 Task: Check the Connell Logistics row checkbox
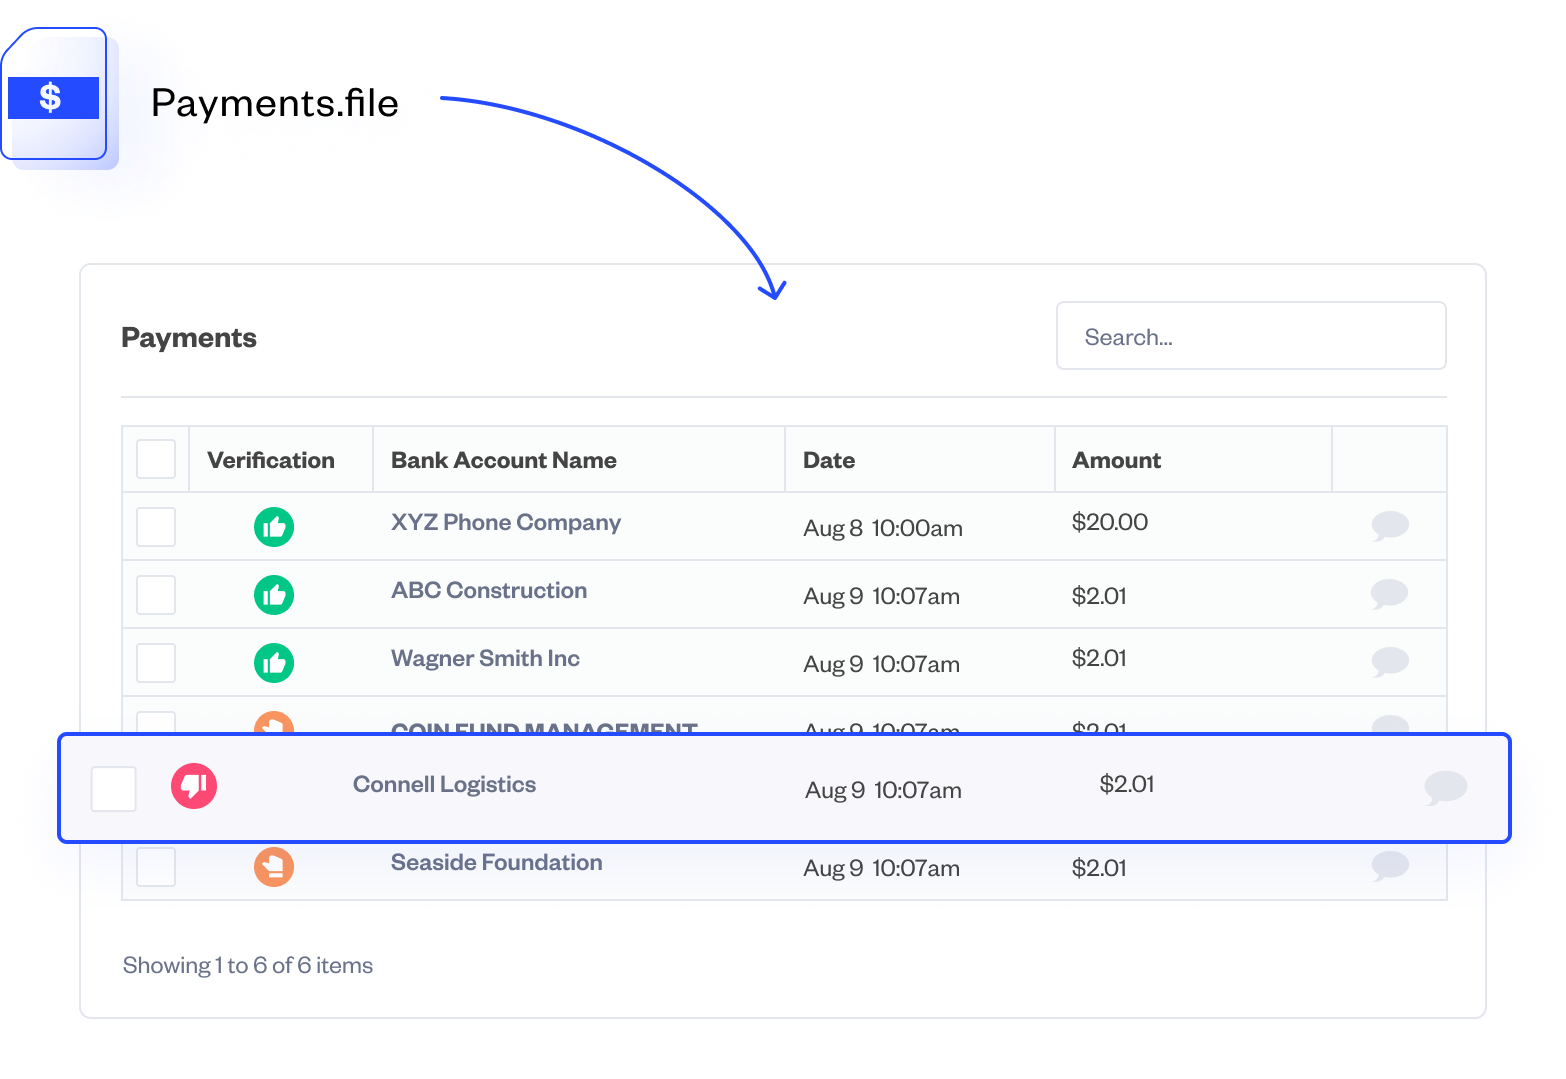click(x=114, y=789)
